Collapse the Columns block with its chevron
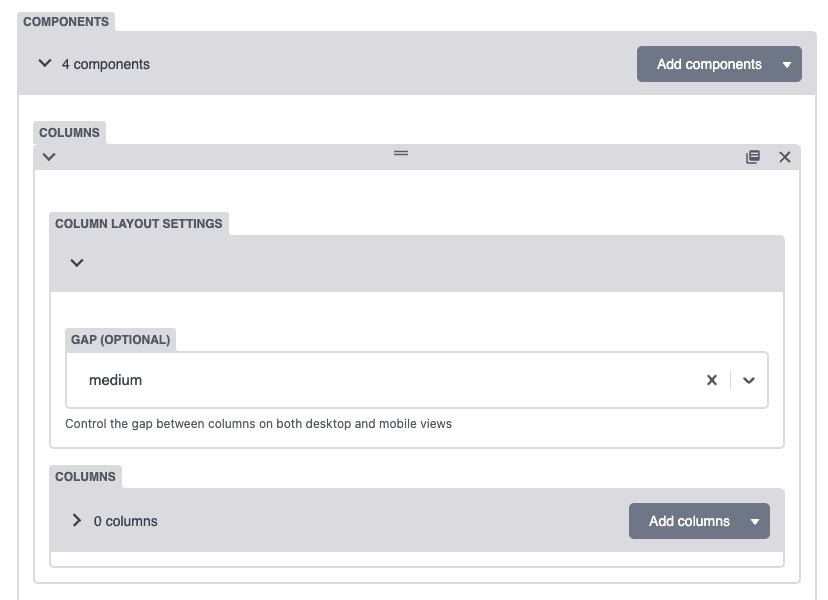 pos(49,157)
